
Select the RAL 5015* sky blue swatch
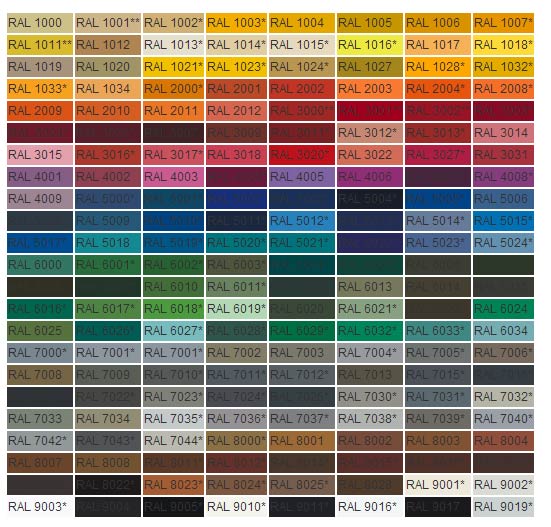tap(503, 221)
